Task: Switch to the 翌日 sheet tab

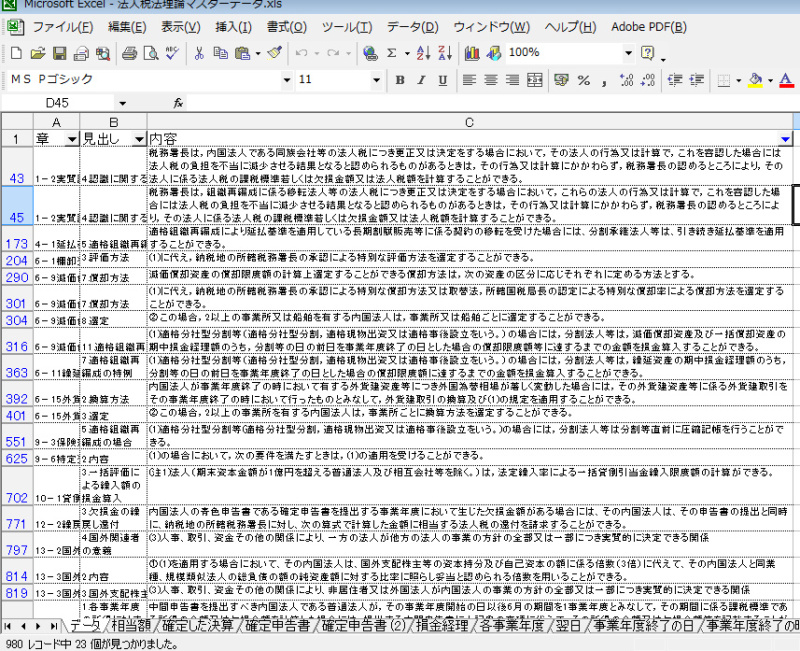Action: (x=568, y=625)
